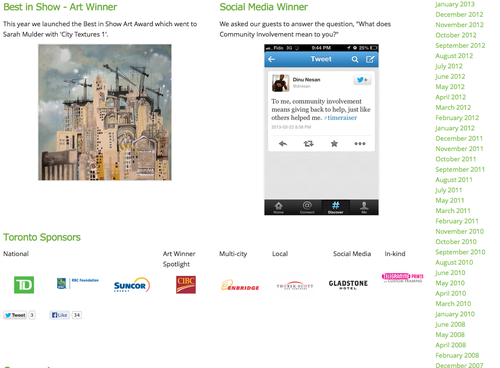
Task: Open the October 2011 archive link
Action: tap(456, 159)
